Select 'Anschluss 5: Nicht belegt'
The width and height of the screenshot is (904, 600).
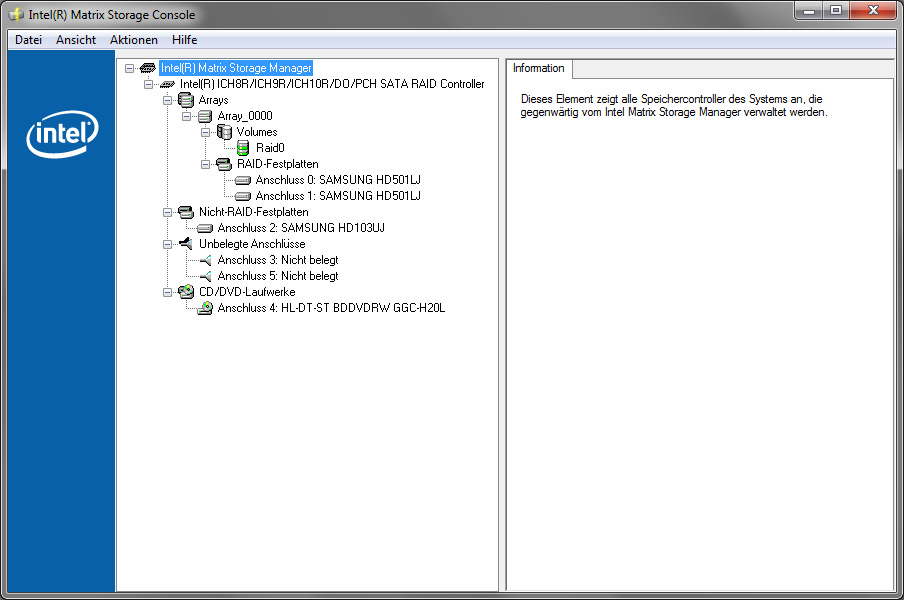coord(278,277)
